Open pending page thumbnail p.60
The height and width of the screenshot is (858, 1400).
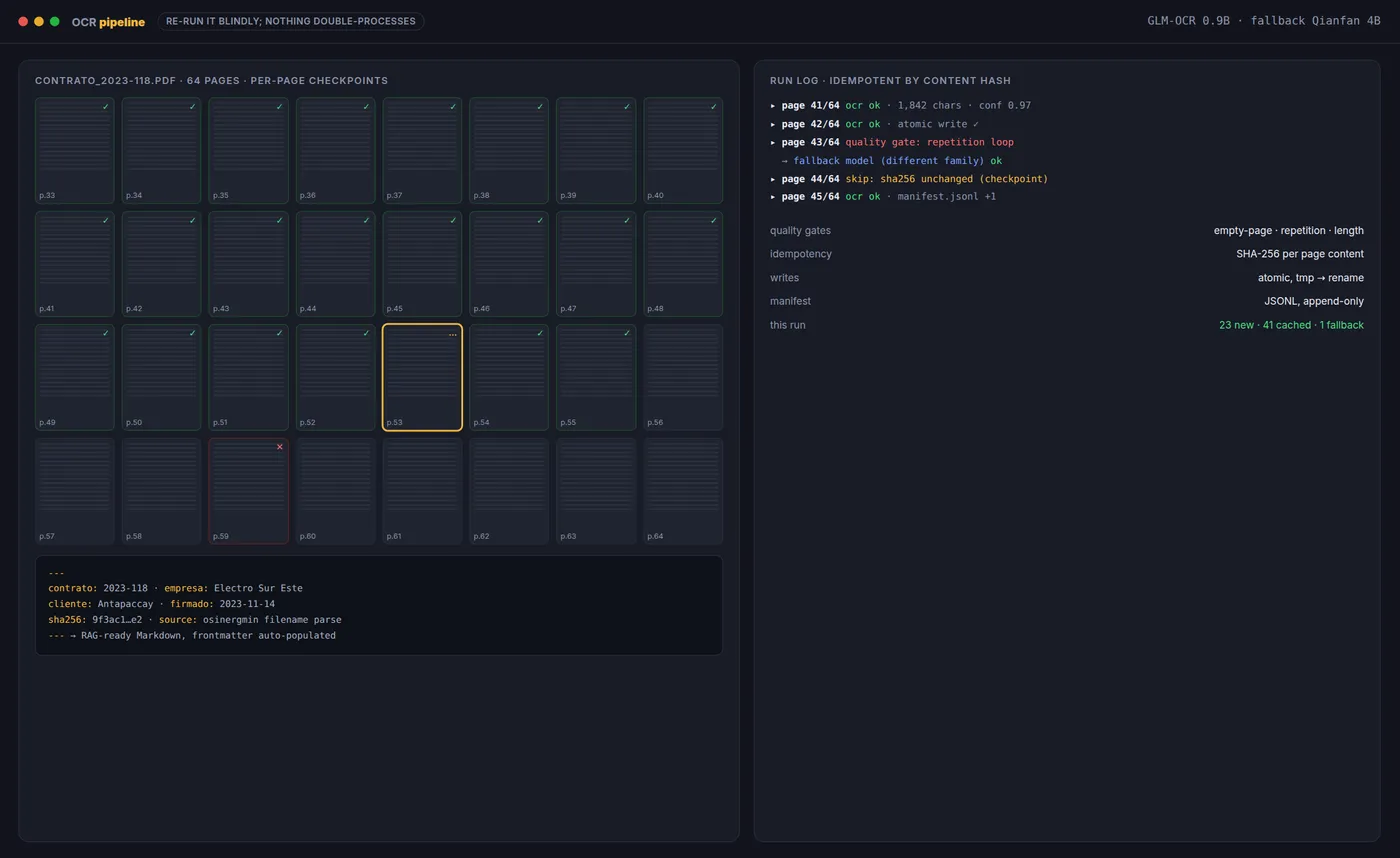point(335,491)
